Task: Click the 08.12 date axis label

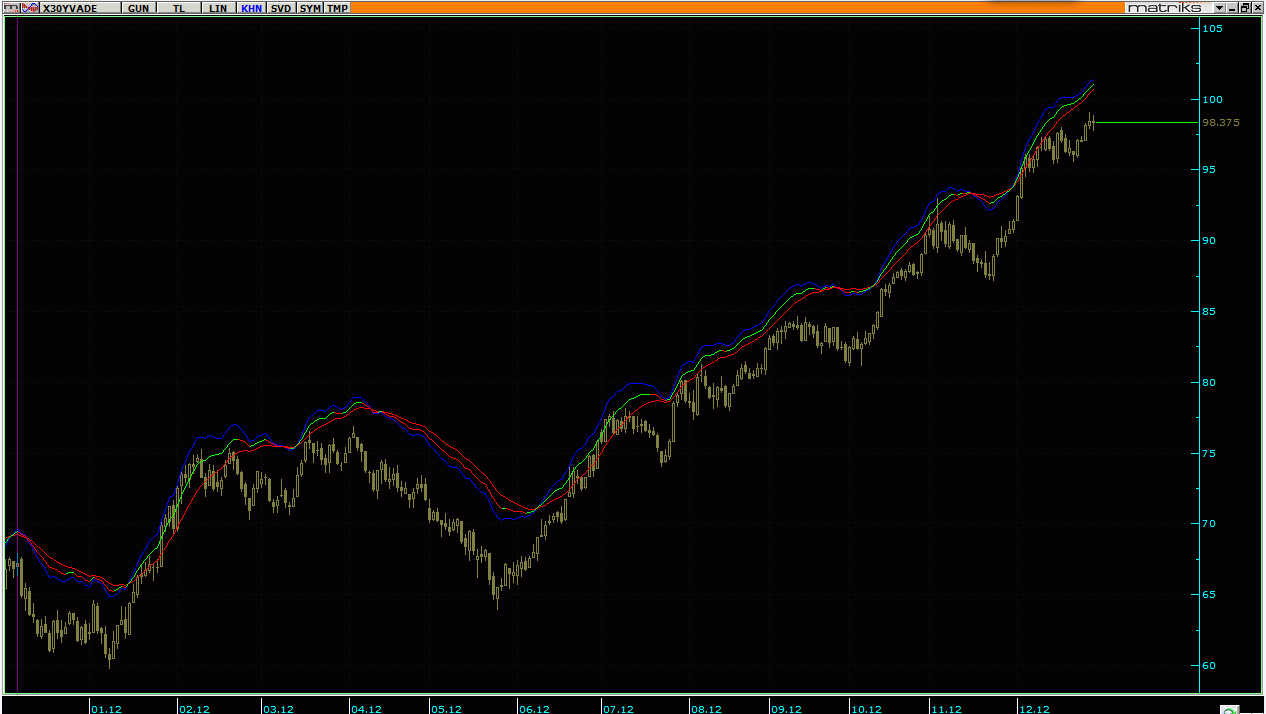Action: pos(706,709)
